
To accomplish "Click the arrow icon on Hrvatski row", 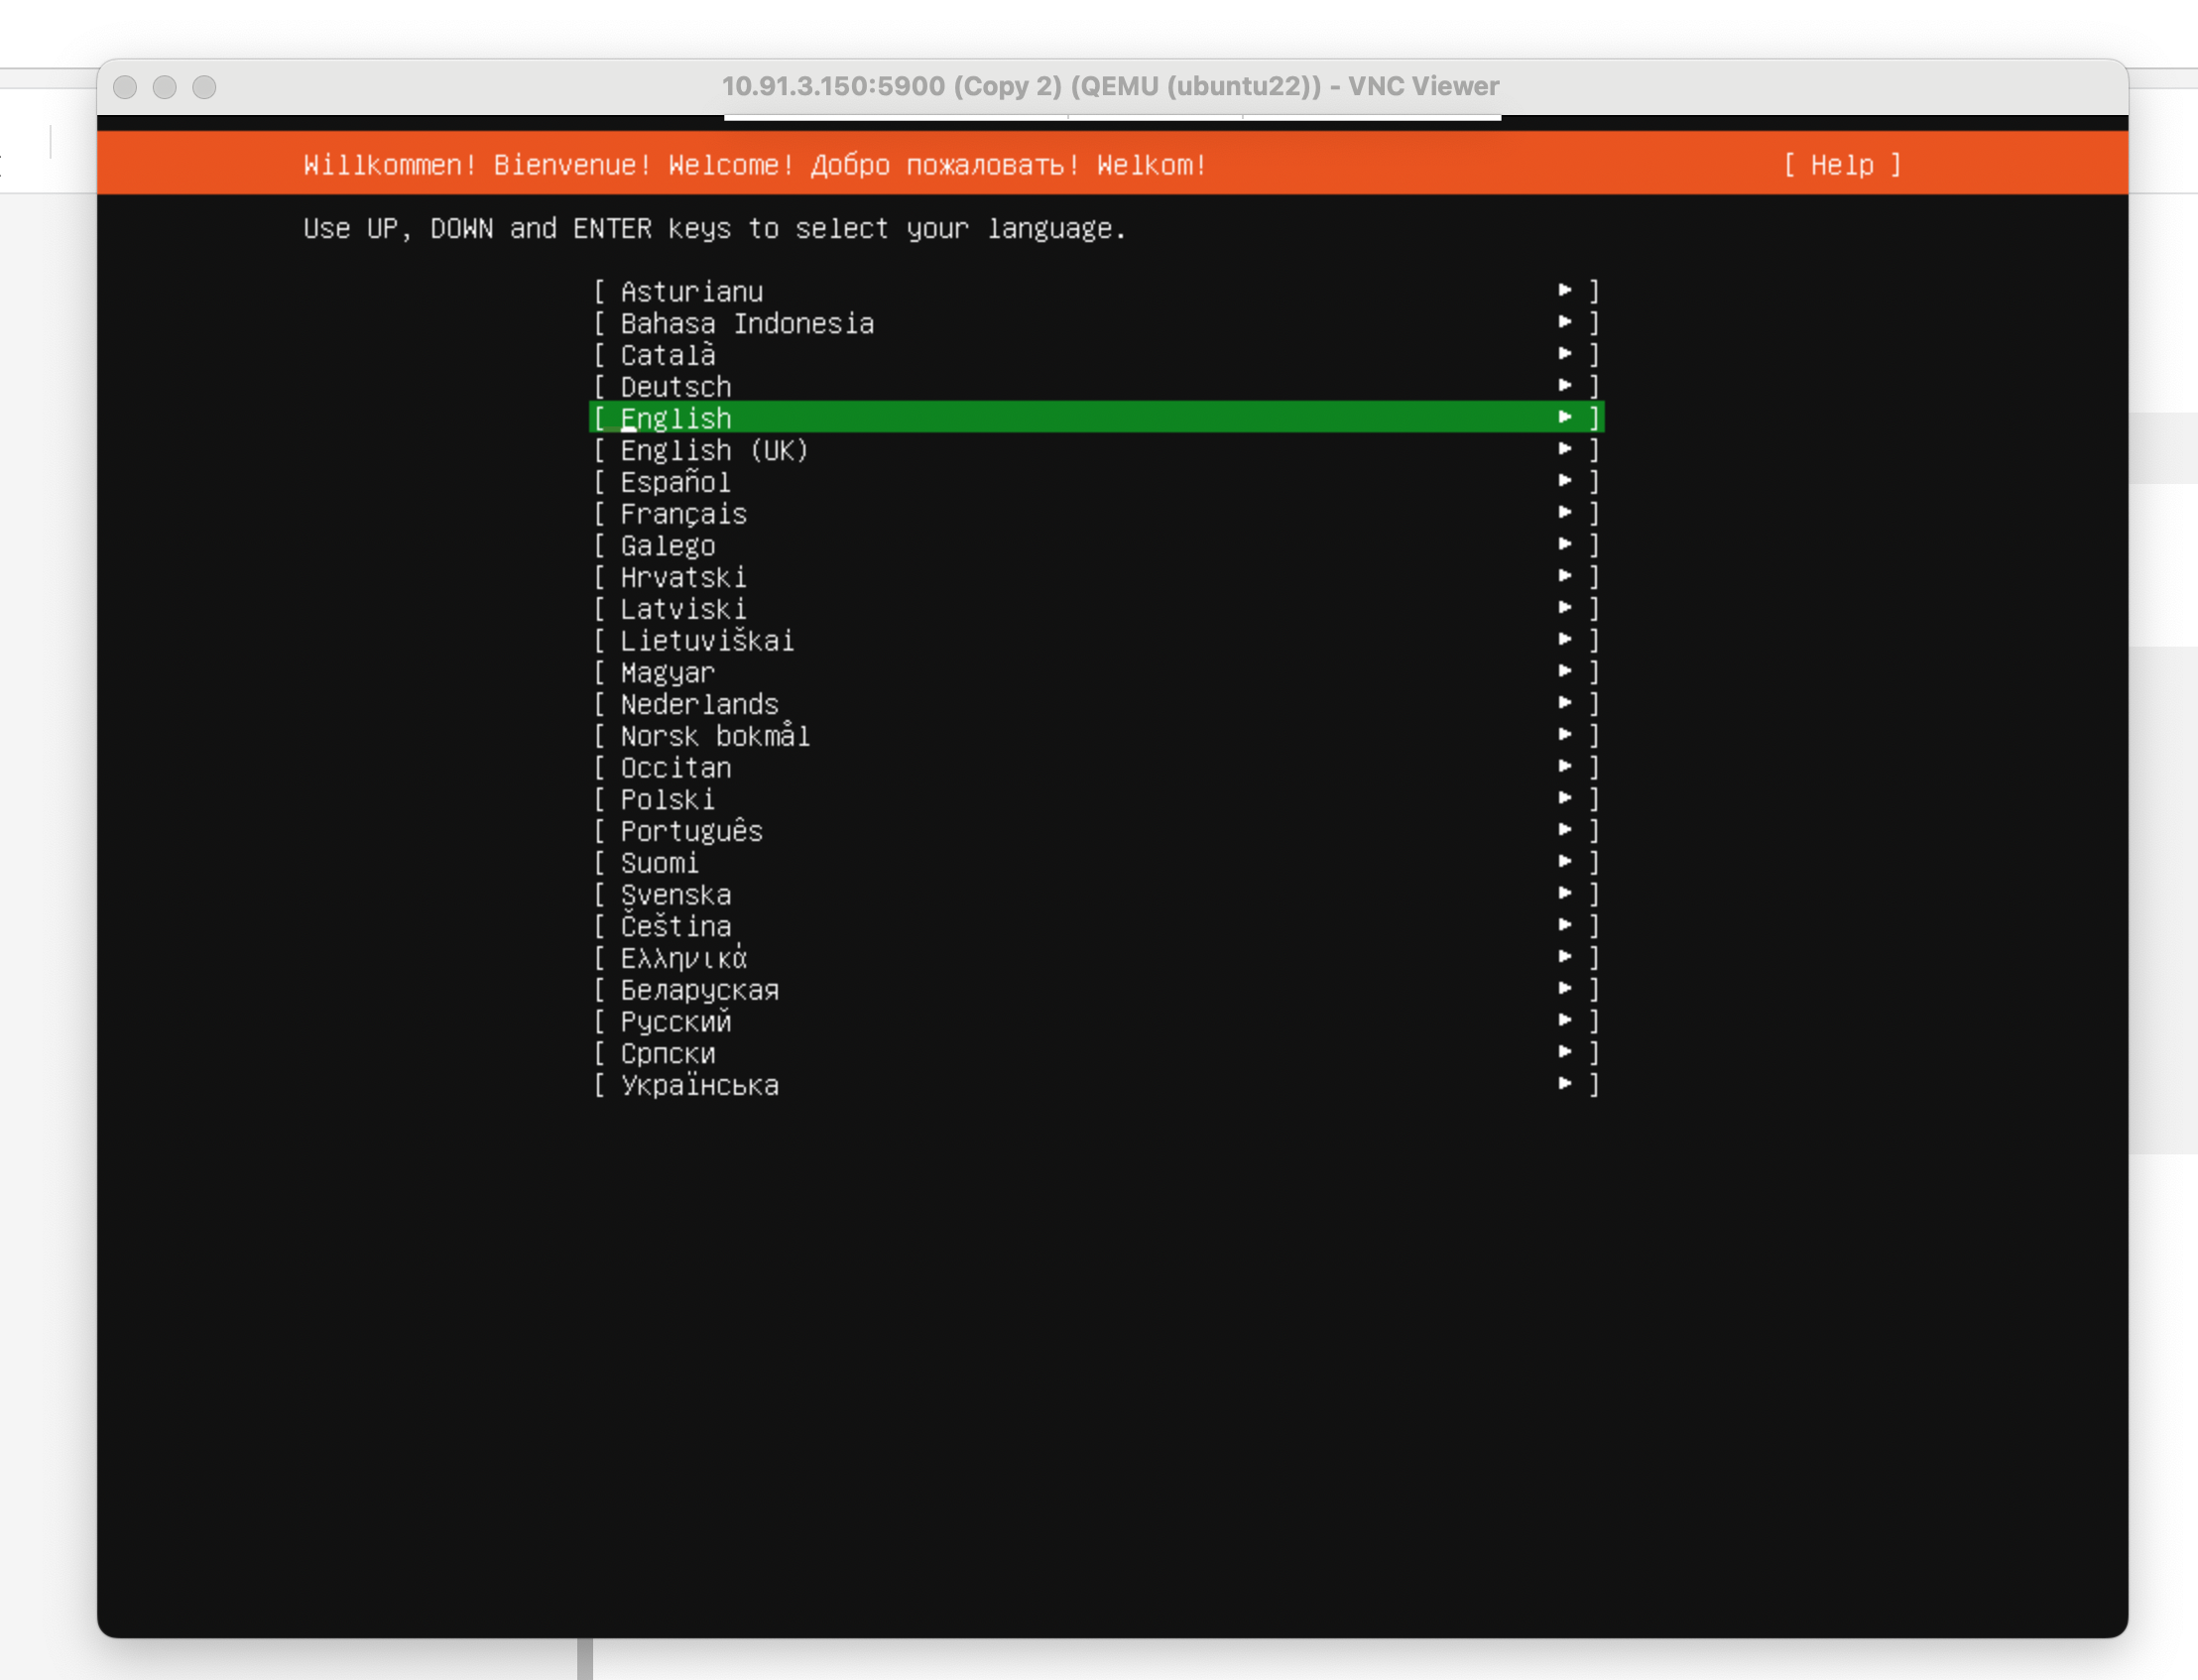I will 1565,575.
